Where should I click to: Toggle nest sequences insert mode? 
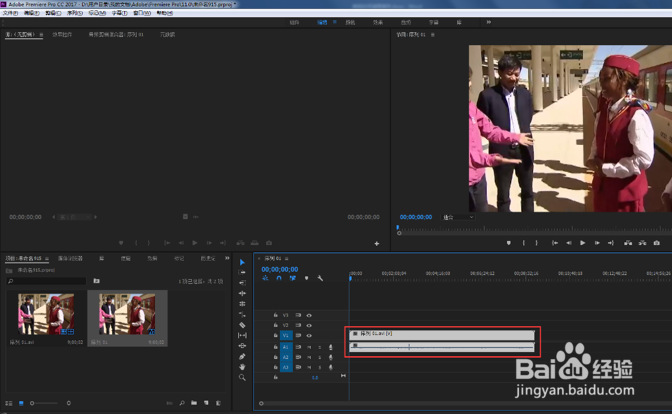click(265, 278)
